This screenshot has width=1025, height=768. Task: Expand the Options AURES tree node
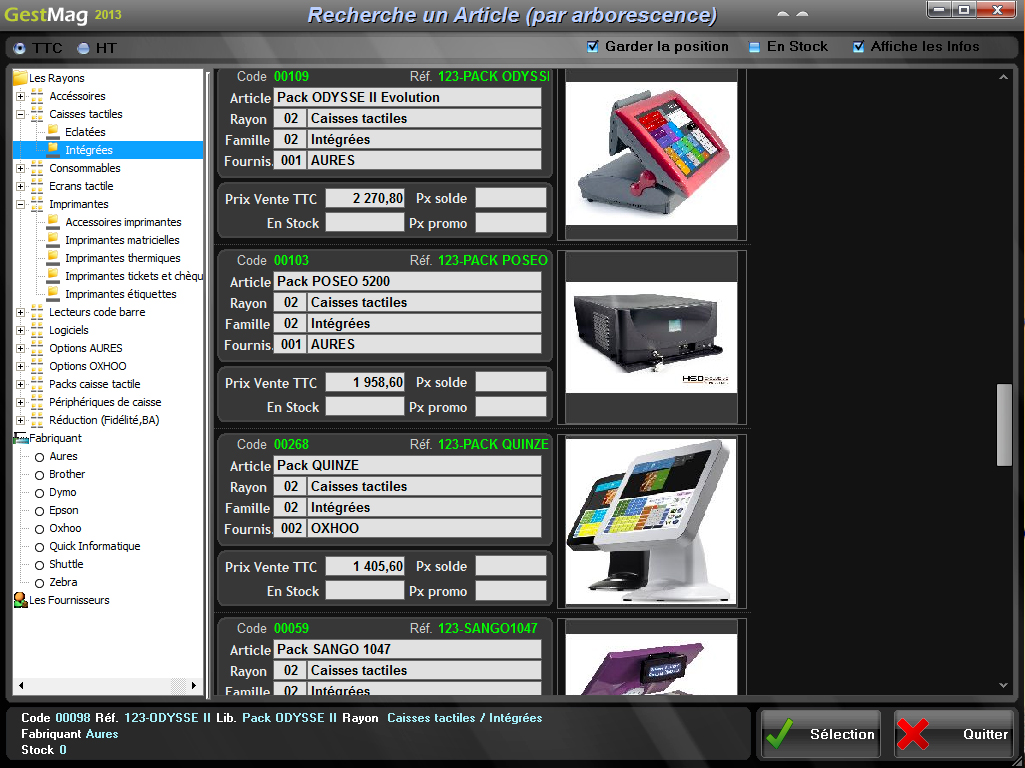20,348
